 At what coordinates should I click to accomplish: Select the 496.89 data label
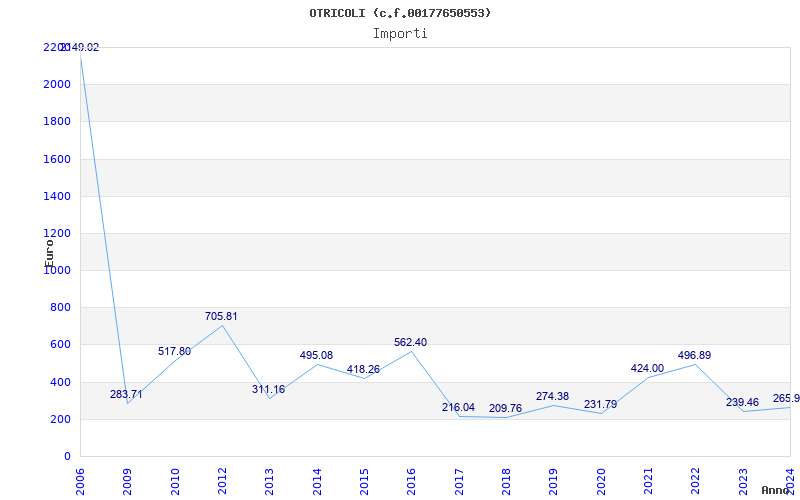pos(694,355)
